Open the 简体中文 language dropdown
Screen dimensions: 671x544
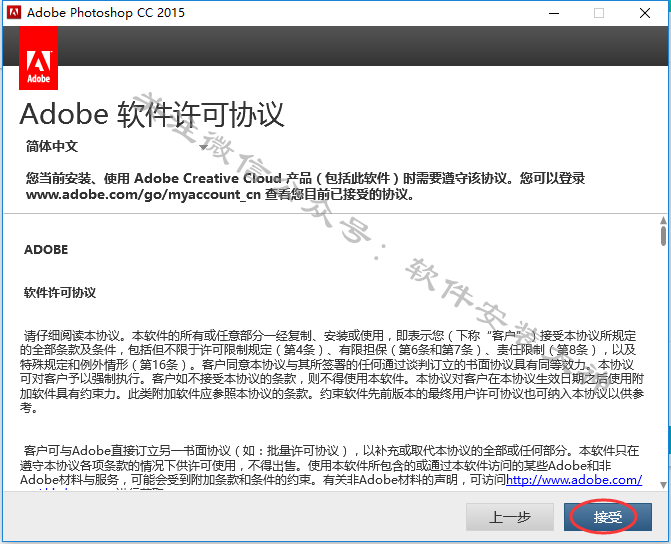116,146
